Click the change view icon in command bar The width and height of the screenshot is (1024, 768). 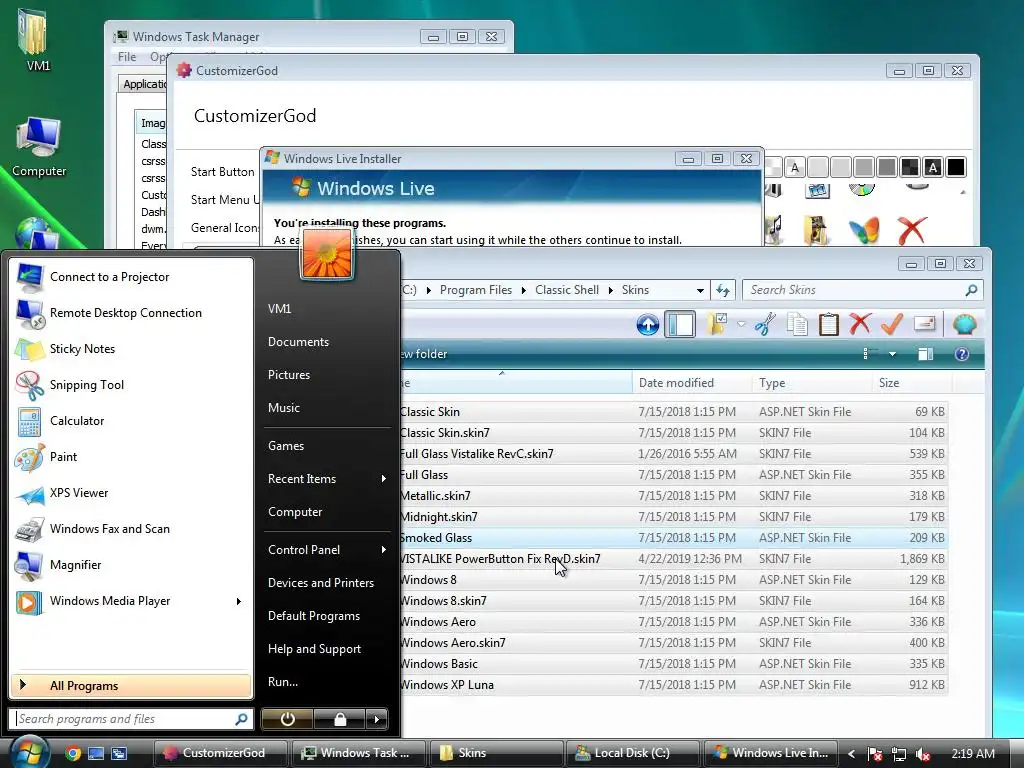[869, 355]
